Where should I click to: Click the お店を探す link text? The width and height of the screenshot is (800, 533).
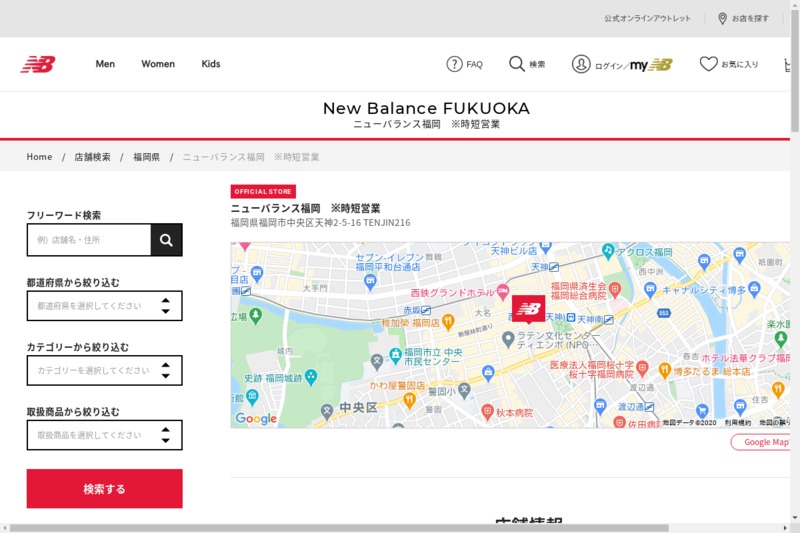750,18
